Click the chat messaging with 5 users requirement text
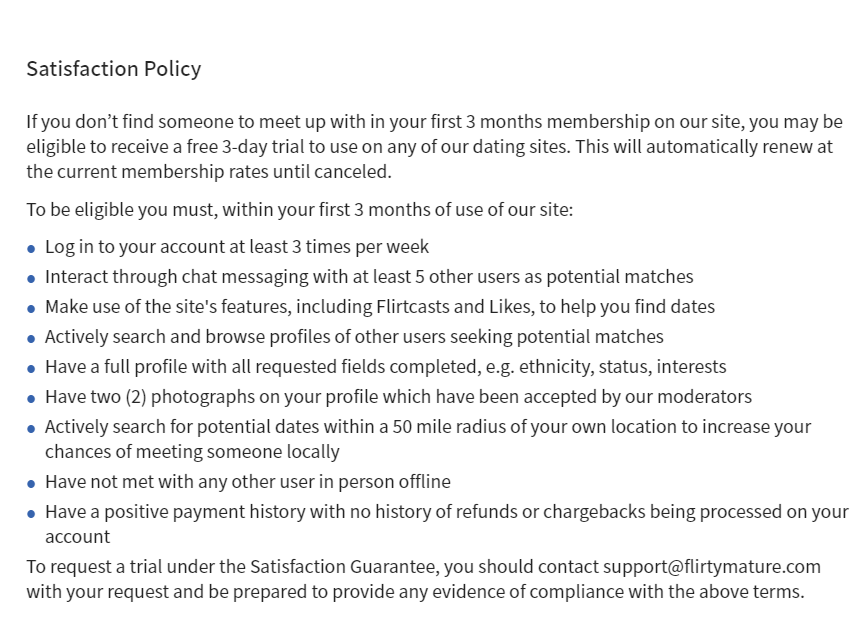The height and width of the screenshot is (627, 855). pyautogui.click(x=369, y=277)
